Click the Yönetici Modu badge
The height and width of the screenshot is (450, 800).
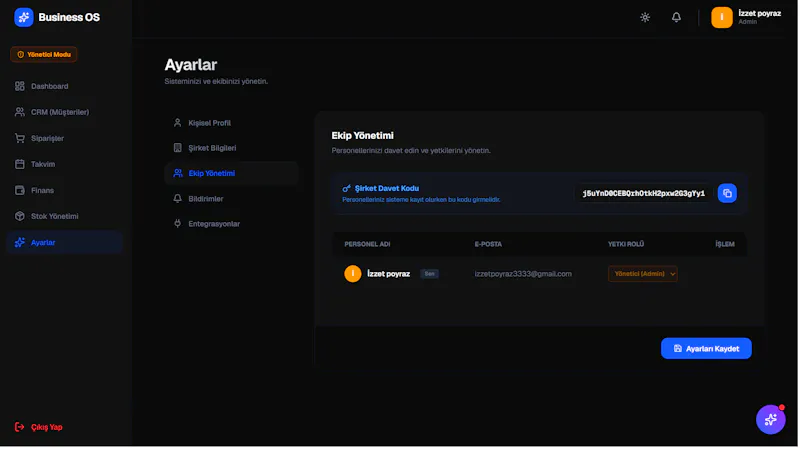44,55
